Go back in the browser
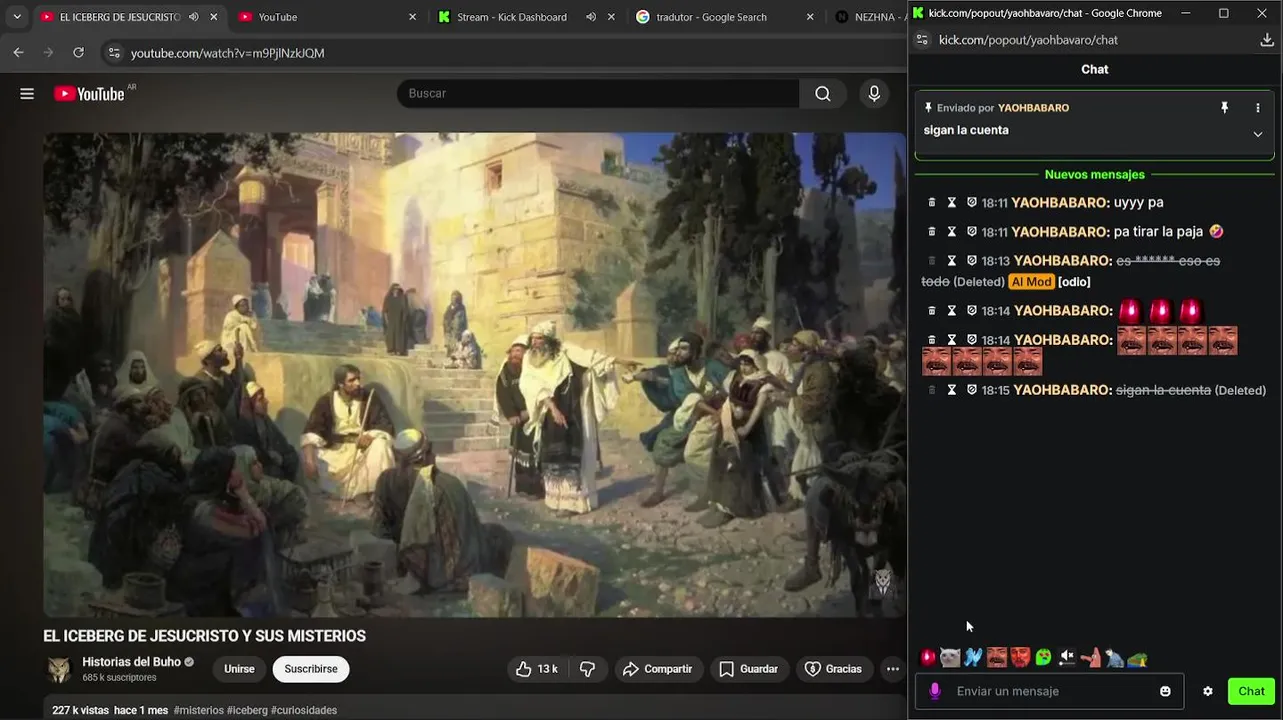The height and width of the screenshot is (720, 1283). point(18,53)
